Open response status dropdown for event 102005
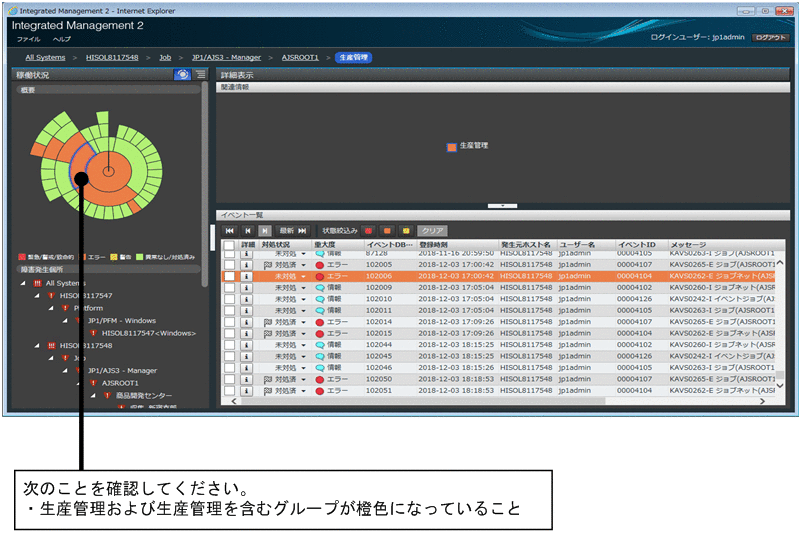This screenshot has width=803, height=533. click(304, 265)
